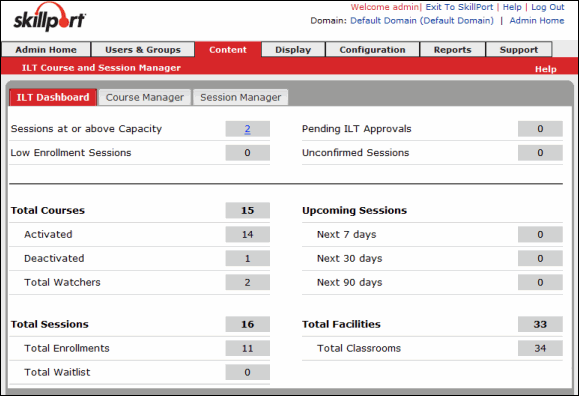
Task: Click the Total Waitlist value 0
Action: (x=247, y=372)
